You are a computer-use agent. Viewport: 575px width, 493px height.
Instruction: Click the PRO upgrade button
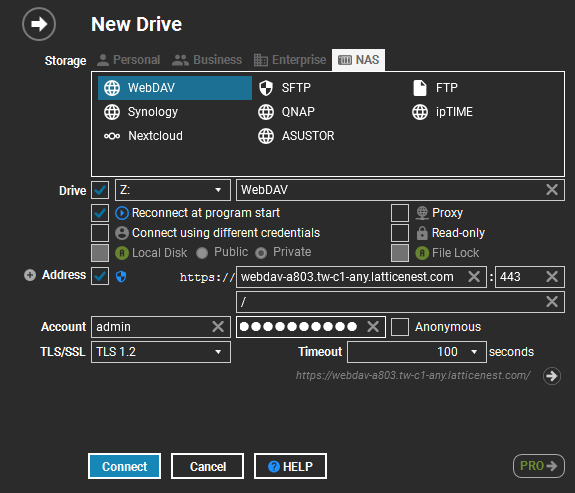pyautogui.click(x=539, y=466)
